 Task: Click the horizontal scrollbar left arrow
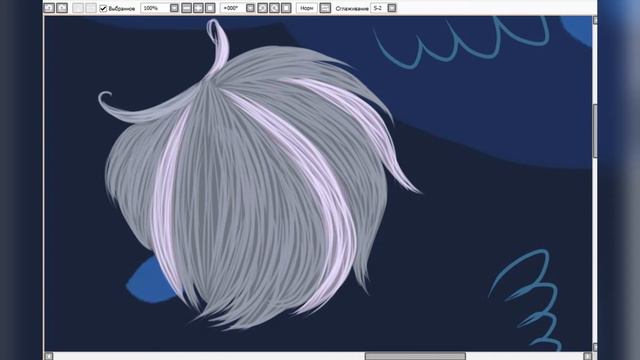(x=49, y=356)
